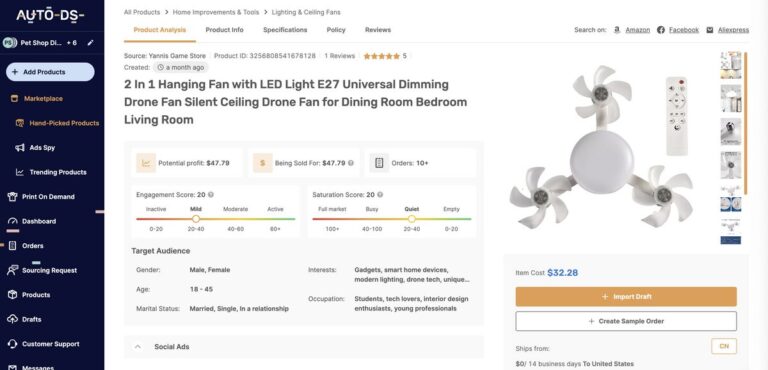Click Create Sample Order button
768x370 pixels.
pos(626,321)
